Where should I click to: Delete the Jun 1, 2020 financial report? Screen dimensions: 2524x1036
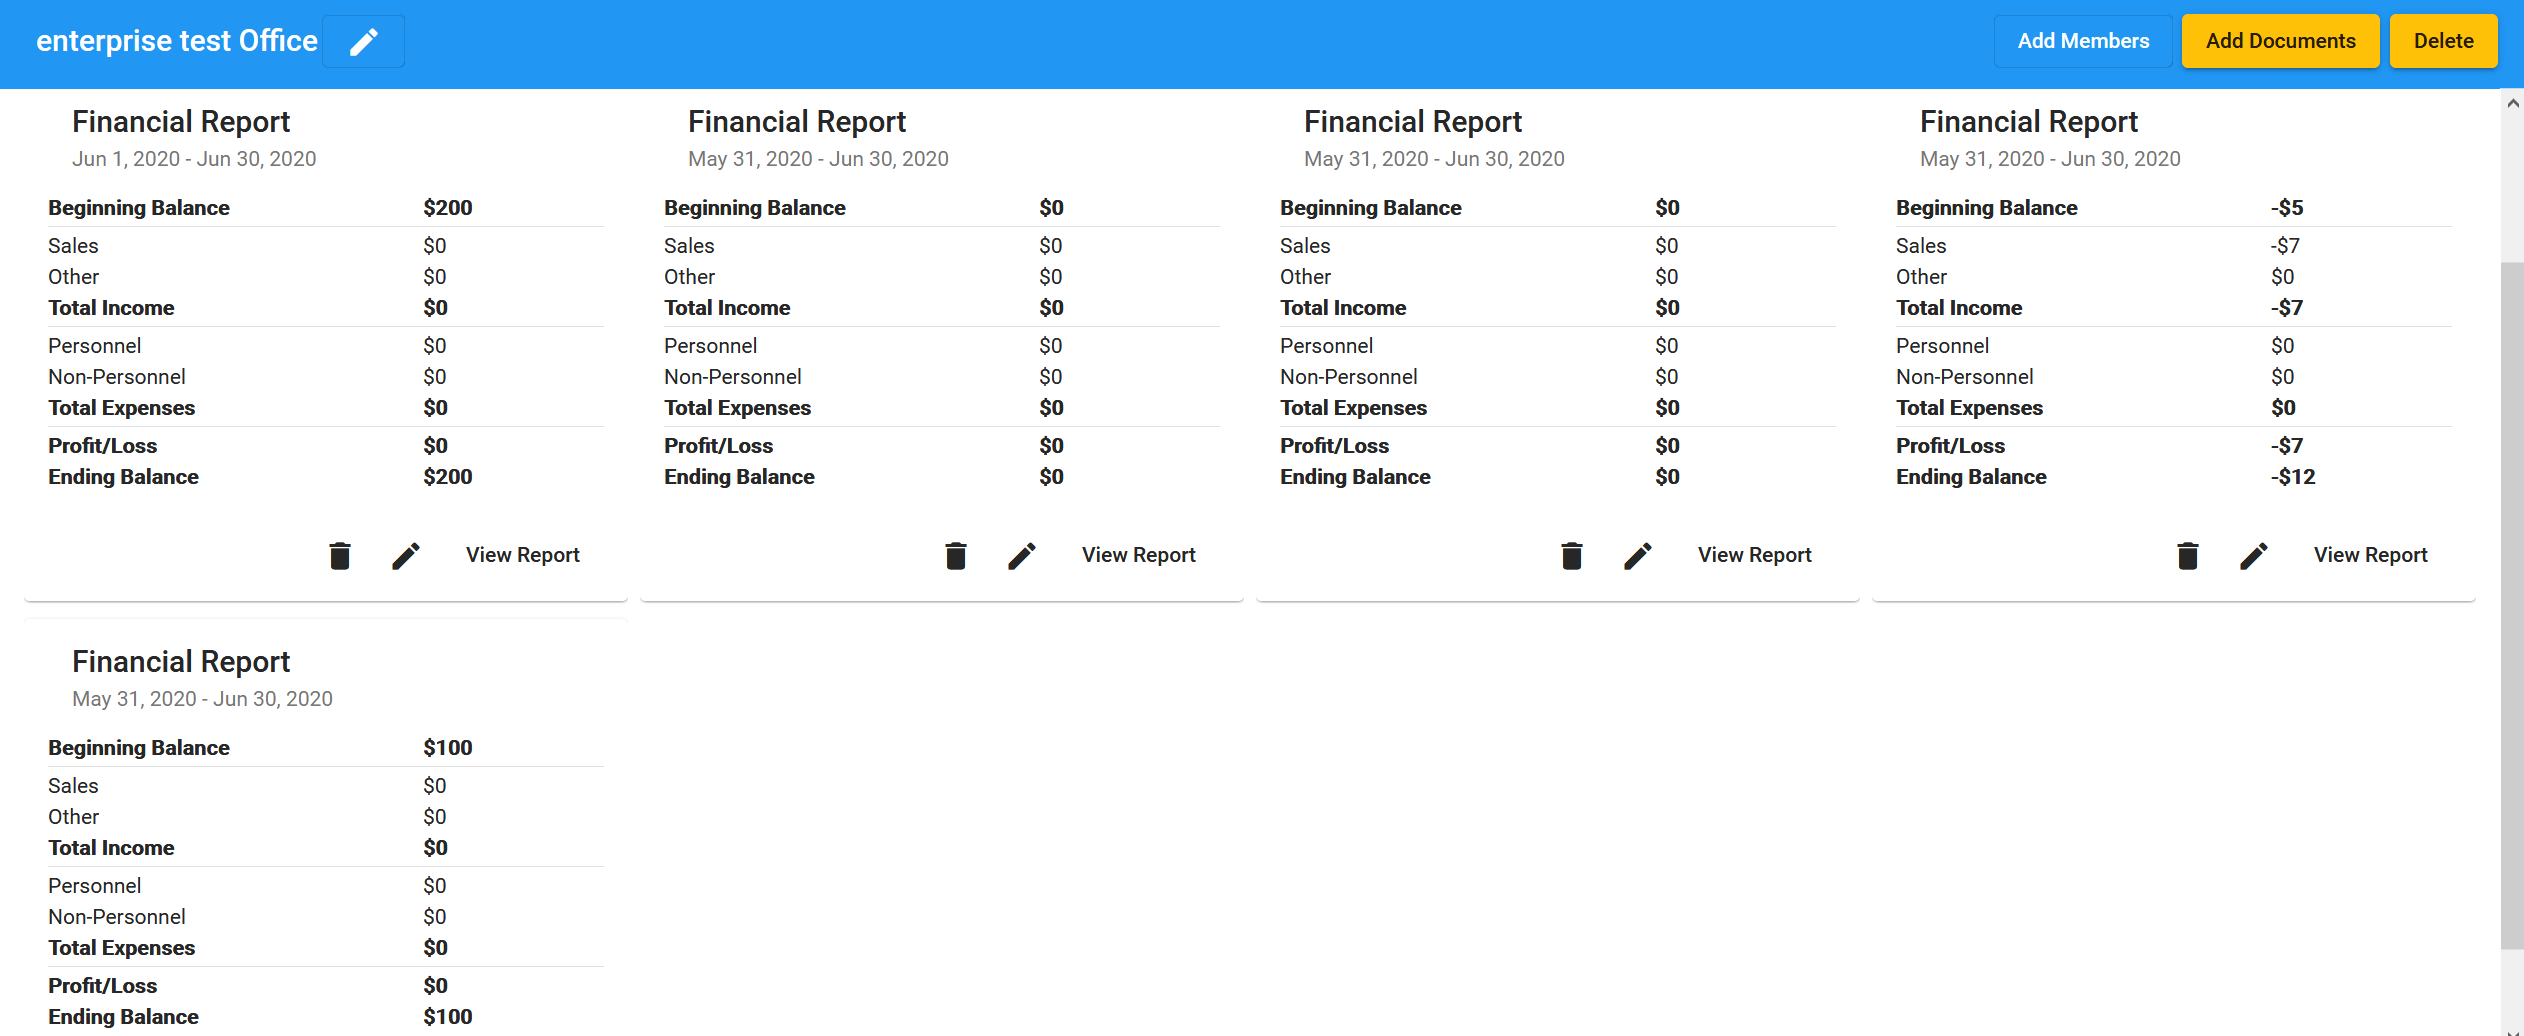click(340, 555)
